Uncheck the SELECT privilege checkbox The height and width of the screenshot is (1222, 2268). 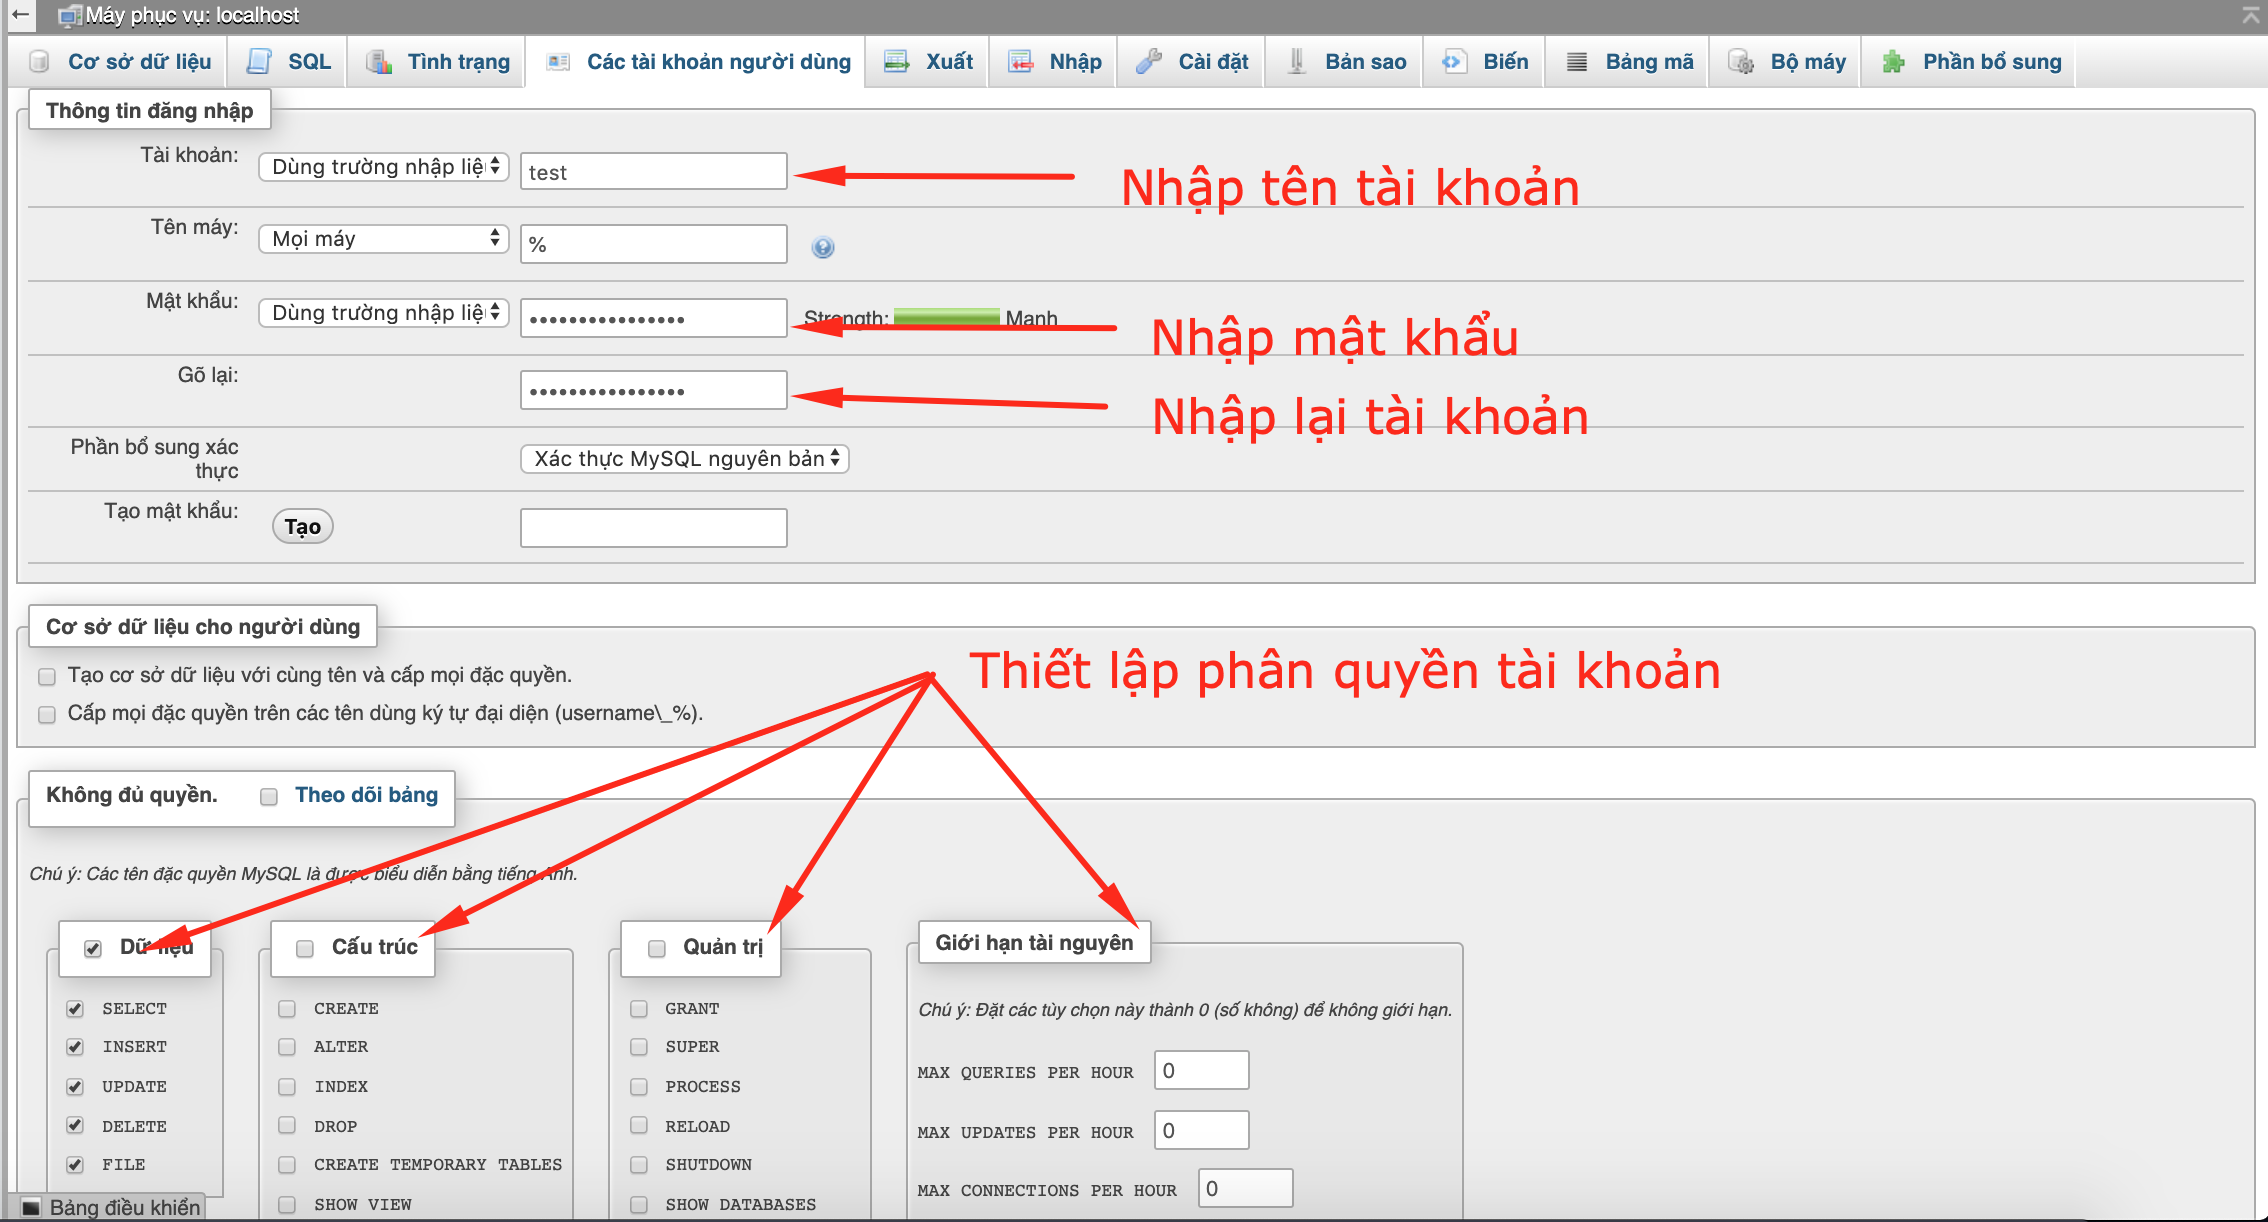coord(75,1008)
